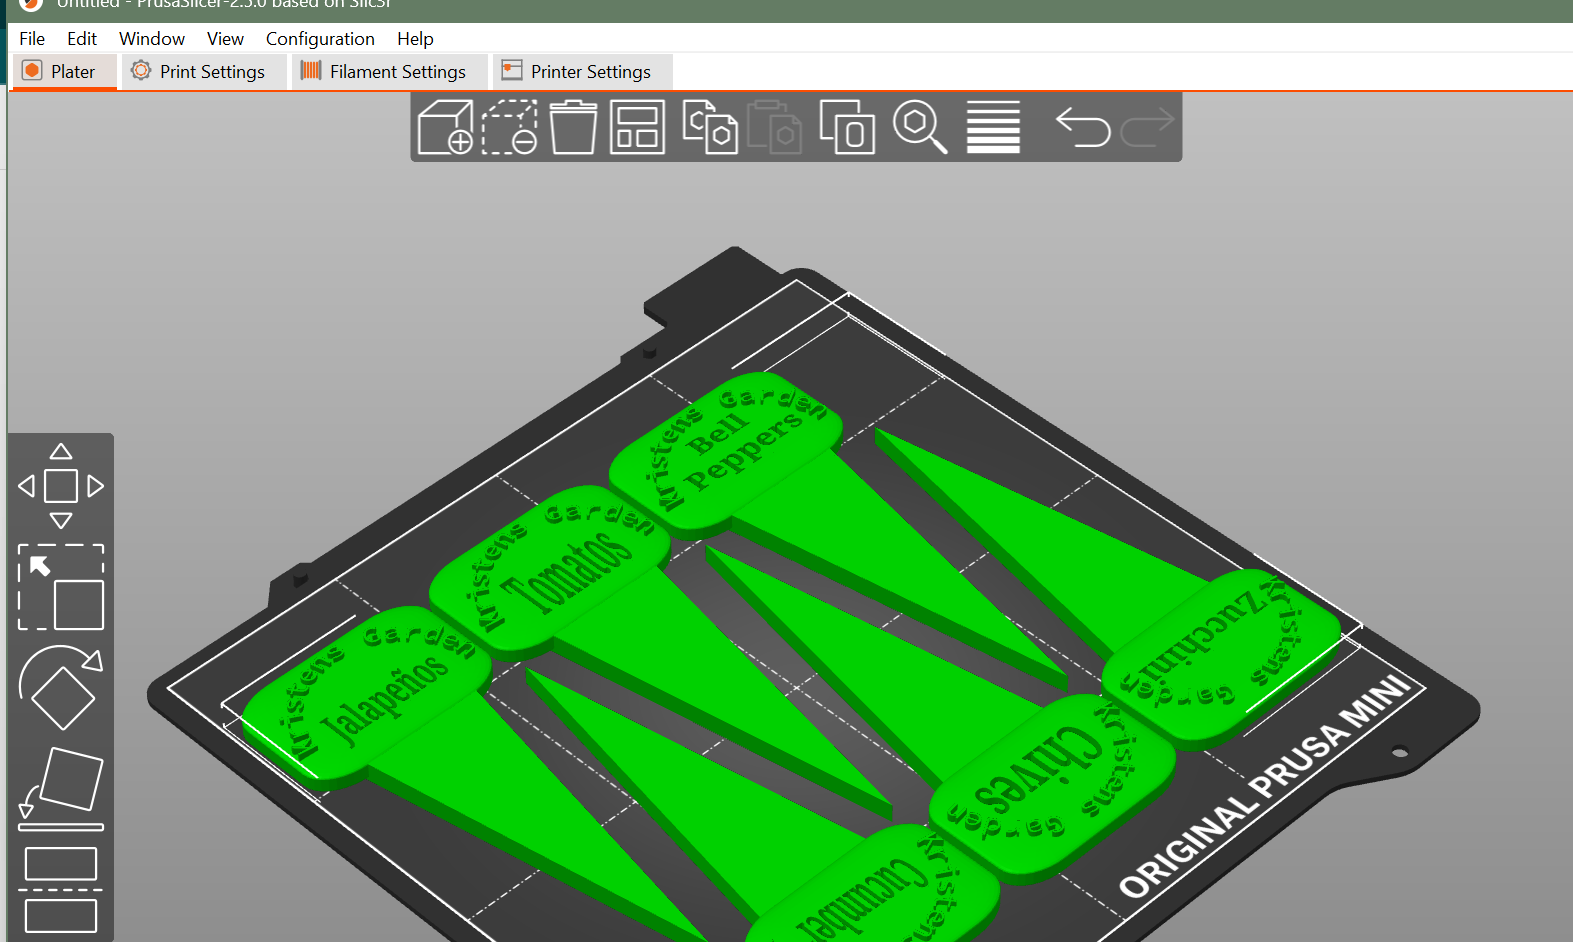Image resolution: width=1573 pixels, height=942 pixels.
Task: Open the View menu
Action: click(225, 39)
